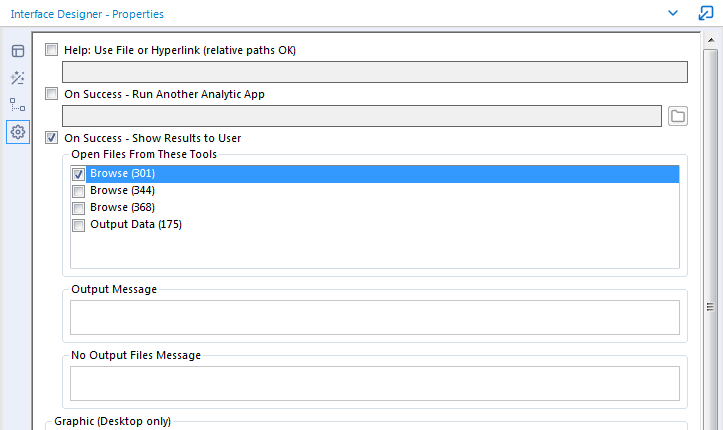
Task: Select the Properties gear icon
Action: click(x=18, y=132)
